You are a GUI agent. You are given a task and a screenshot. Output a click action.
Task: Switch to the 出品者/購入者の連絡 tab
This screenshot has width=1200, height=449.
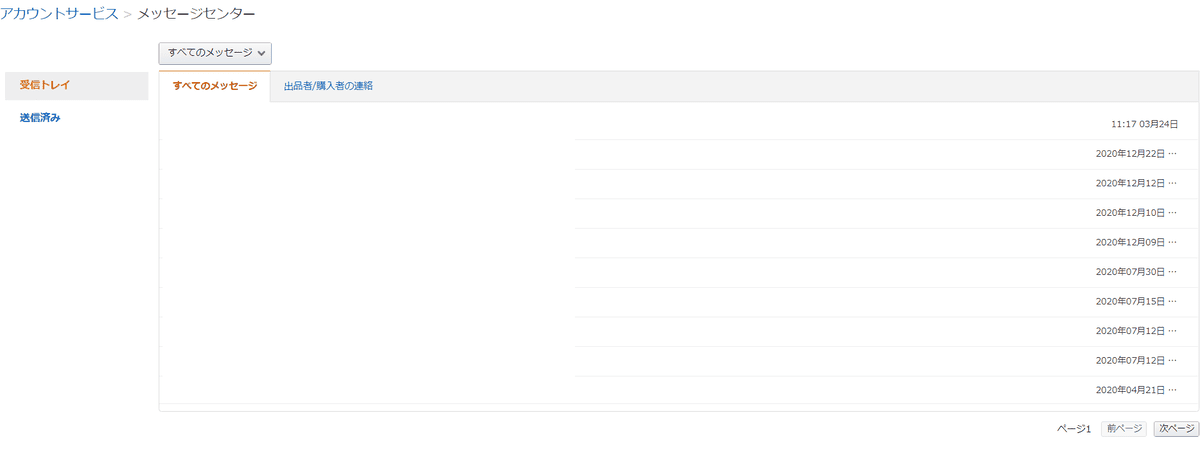(x=328, y=86)
